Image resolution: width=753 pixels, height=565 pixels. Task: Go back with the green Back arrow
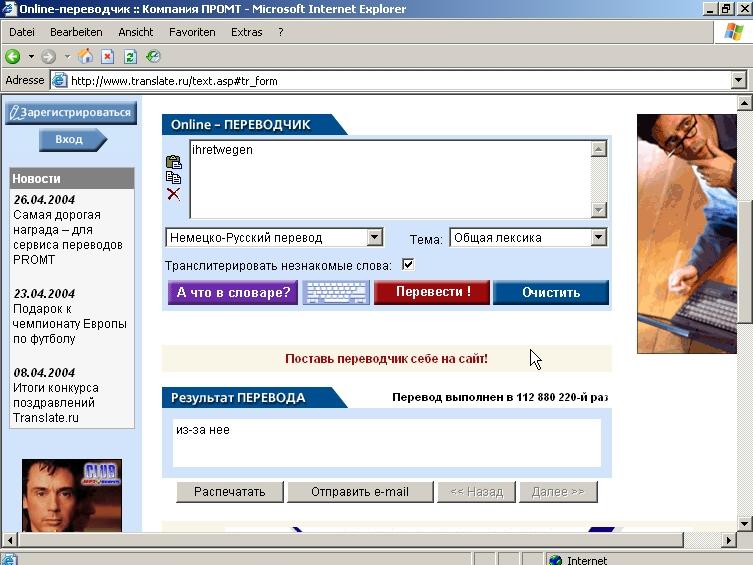pos(13,57)
